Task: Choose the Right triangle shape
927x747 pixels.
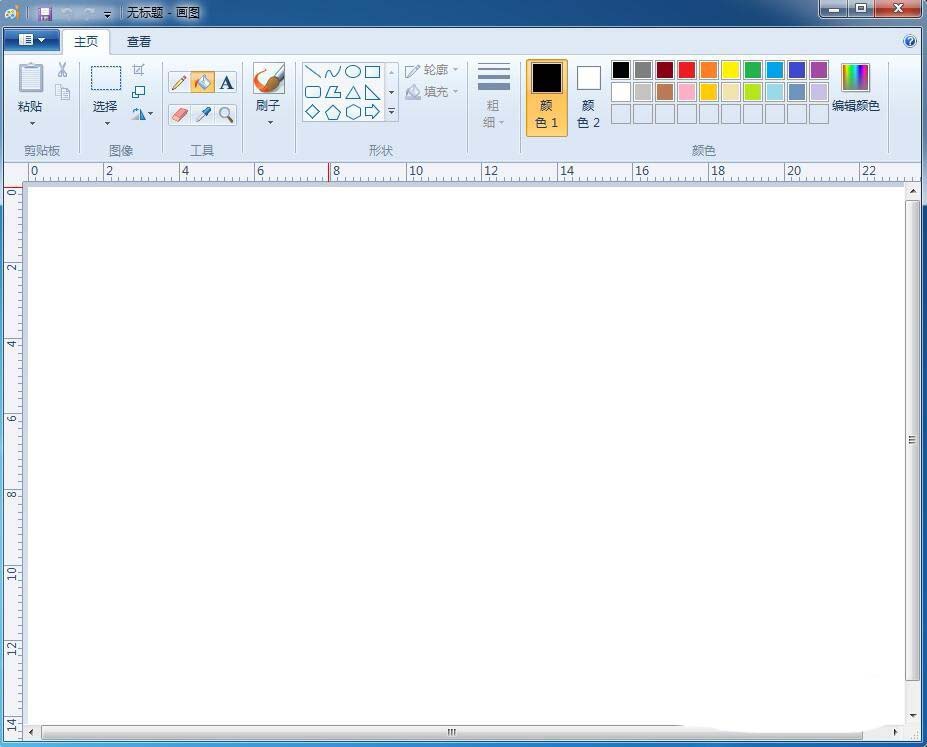Action: pyautogui.click(x=372, y=92)
